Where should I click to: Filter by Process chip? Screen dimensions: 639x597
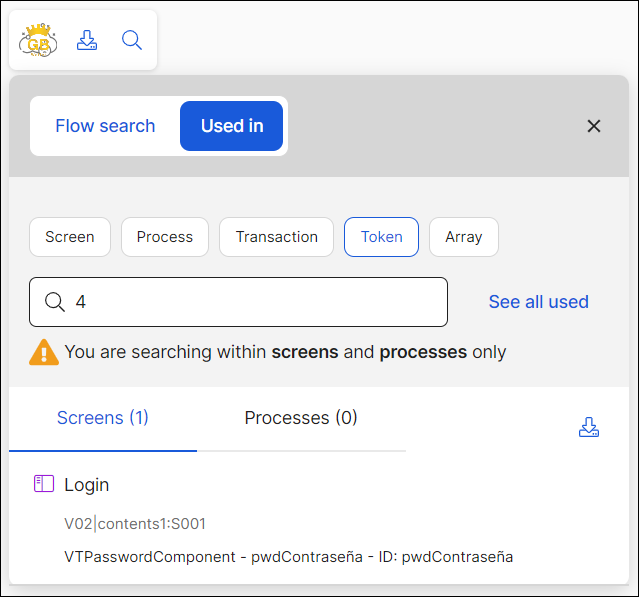(165, 237)
